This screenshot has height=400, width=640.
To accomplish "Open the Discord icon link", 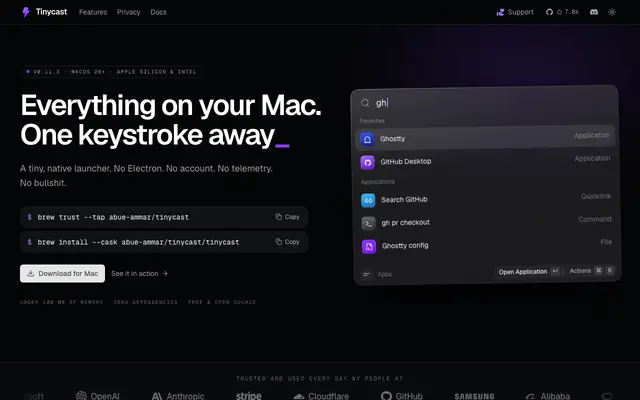I will tap(594, 12).
